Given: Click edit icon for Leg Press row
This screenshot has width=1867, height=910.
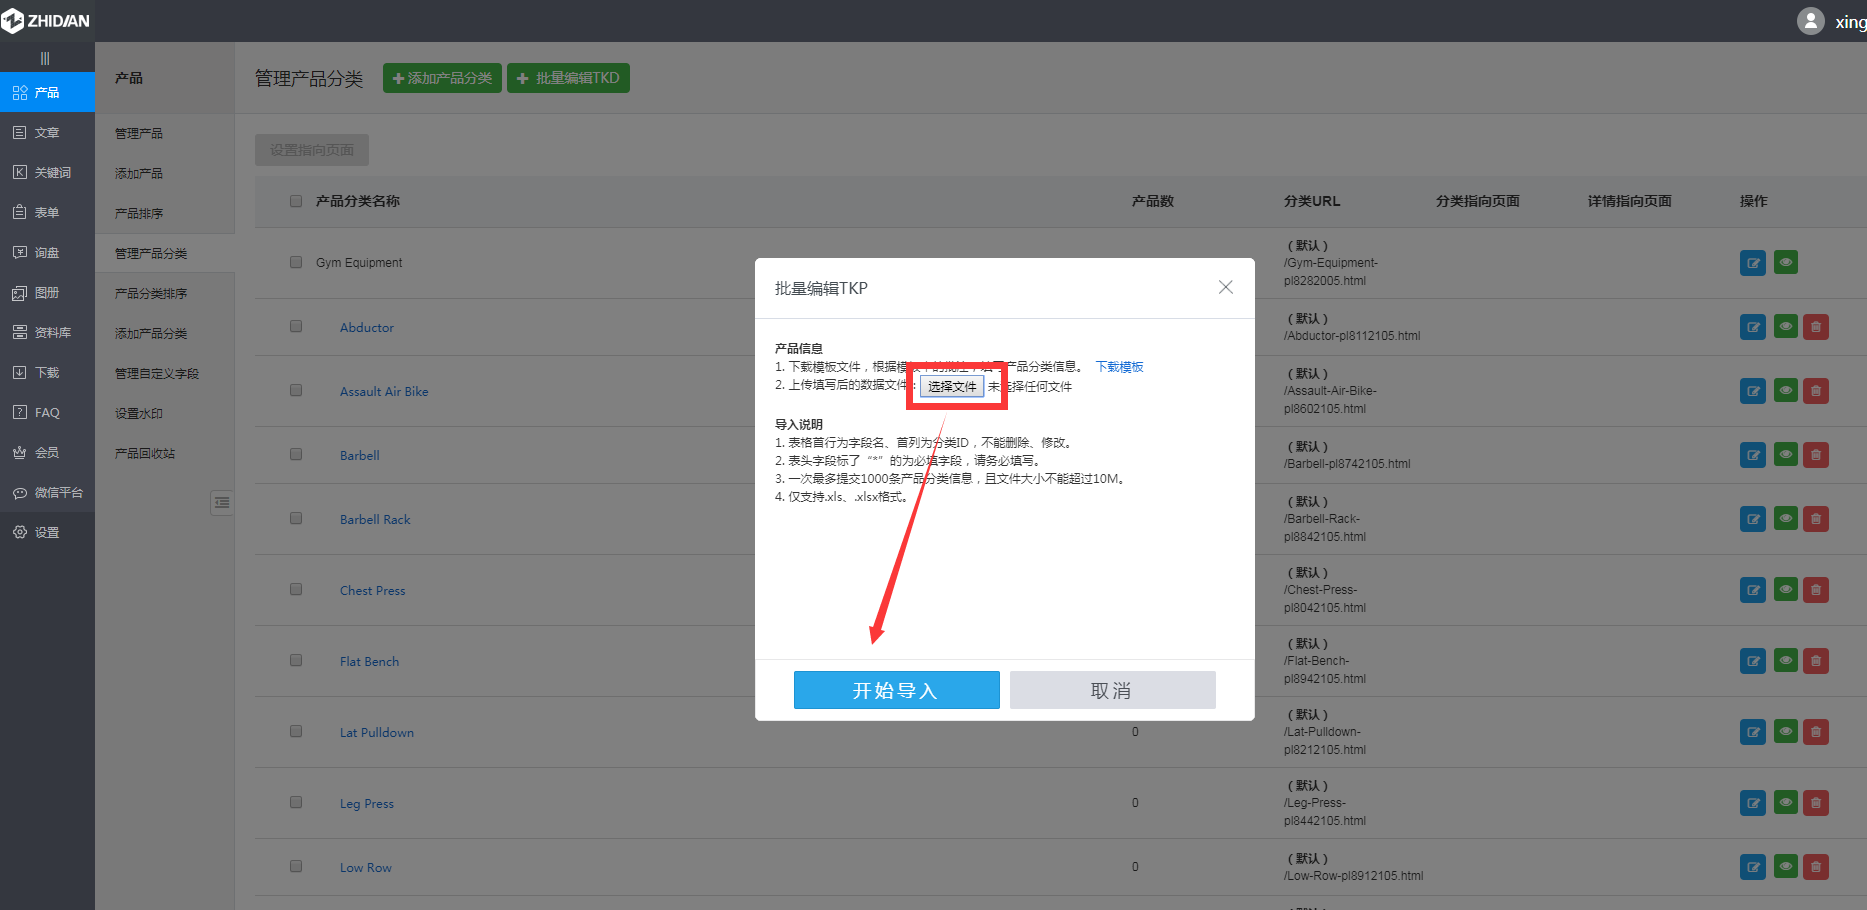Looking at the screenshot, I should 1752,803.
